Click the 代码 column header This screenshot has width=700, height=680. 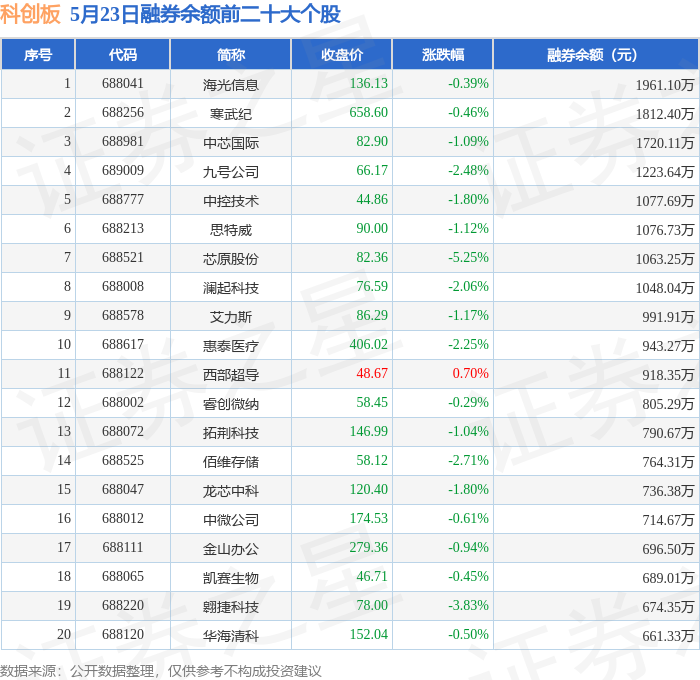(123, 54)
